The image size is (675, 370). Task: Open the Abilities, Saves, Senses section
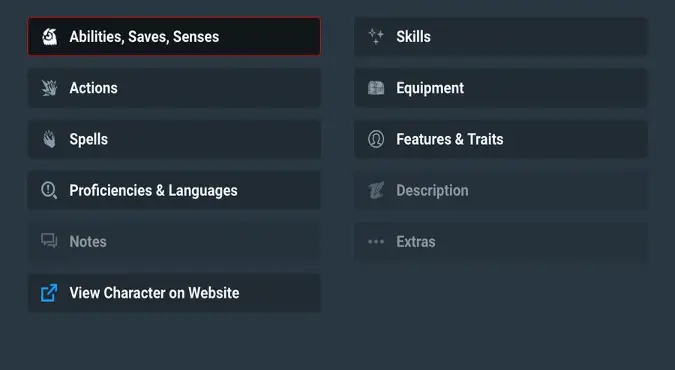[x=174, y=37]
